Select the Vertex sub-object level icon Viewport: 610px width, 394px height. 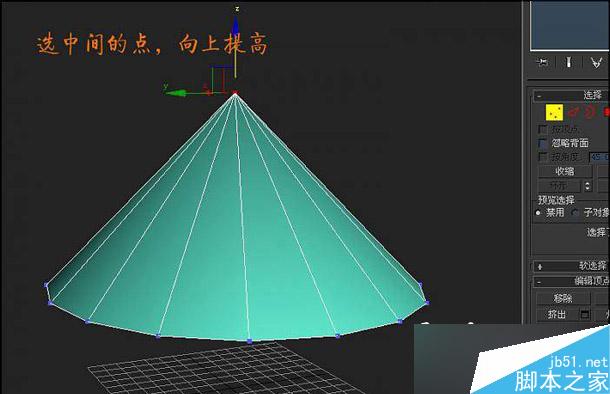coord(554,113)
